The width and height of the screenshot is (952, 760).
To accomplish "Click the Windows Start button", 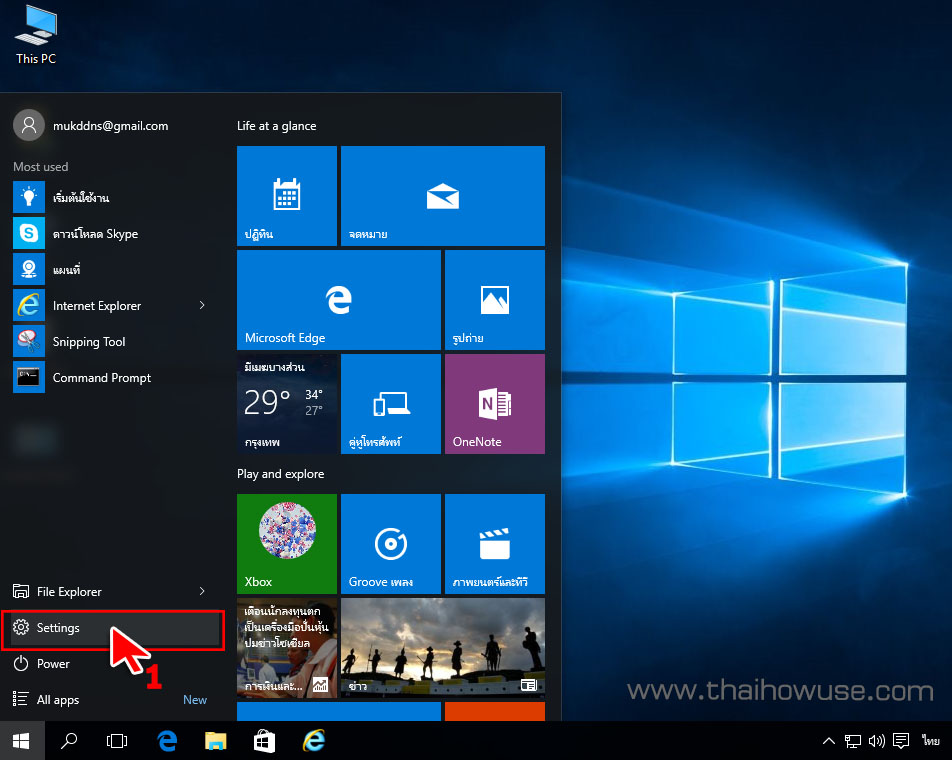I will click(x=22, y=741).
